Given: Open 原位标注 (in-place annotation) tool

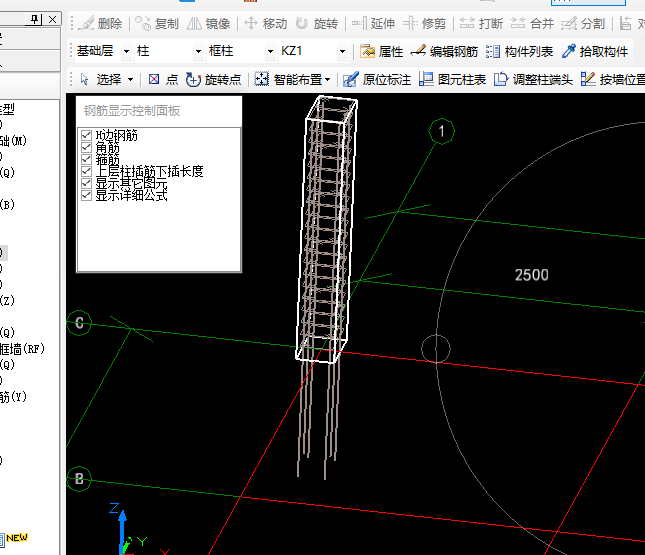Looking at the screenshot, I should [x=376, y=79].
